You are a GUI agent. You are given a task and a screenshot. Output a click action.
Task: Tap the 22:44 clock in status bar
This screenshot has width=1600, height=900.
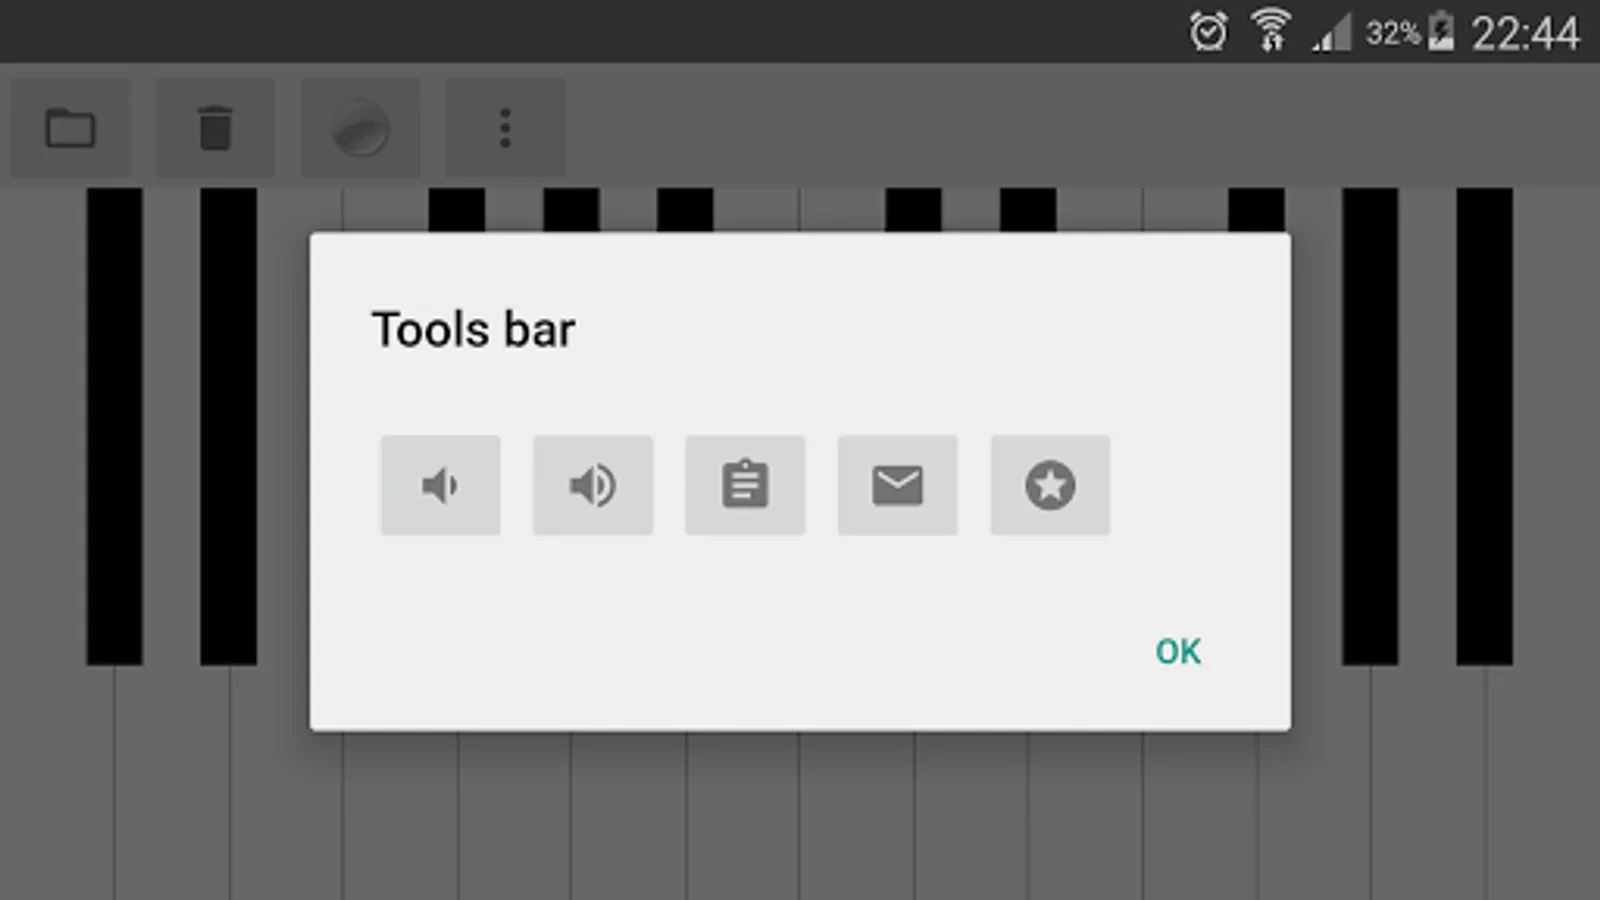pyautogui.click(x=1525, y=33)
